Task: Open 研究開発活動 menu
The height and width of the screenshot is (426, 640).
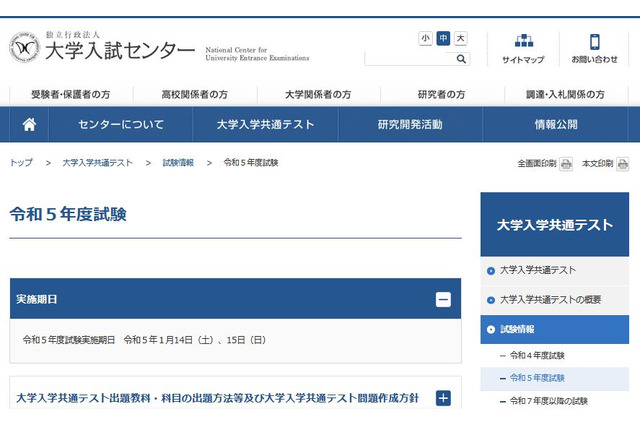Action: (x=410, y=124)
